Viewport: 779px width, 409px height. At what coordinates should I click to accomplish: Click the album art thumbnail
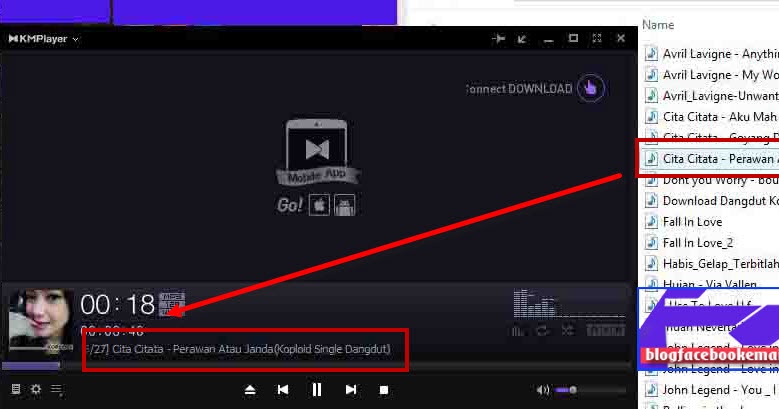(x=41, y=320)
